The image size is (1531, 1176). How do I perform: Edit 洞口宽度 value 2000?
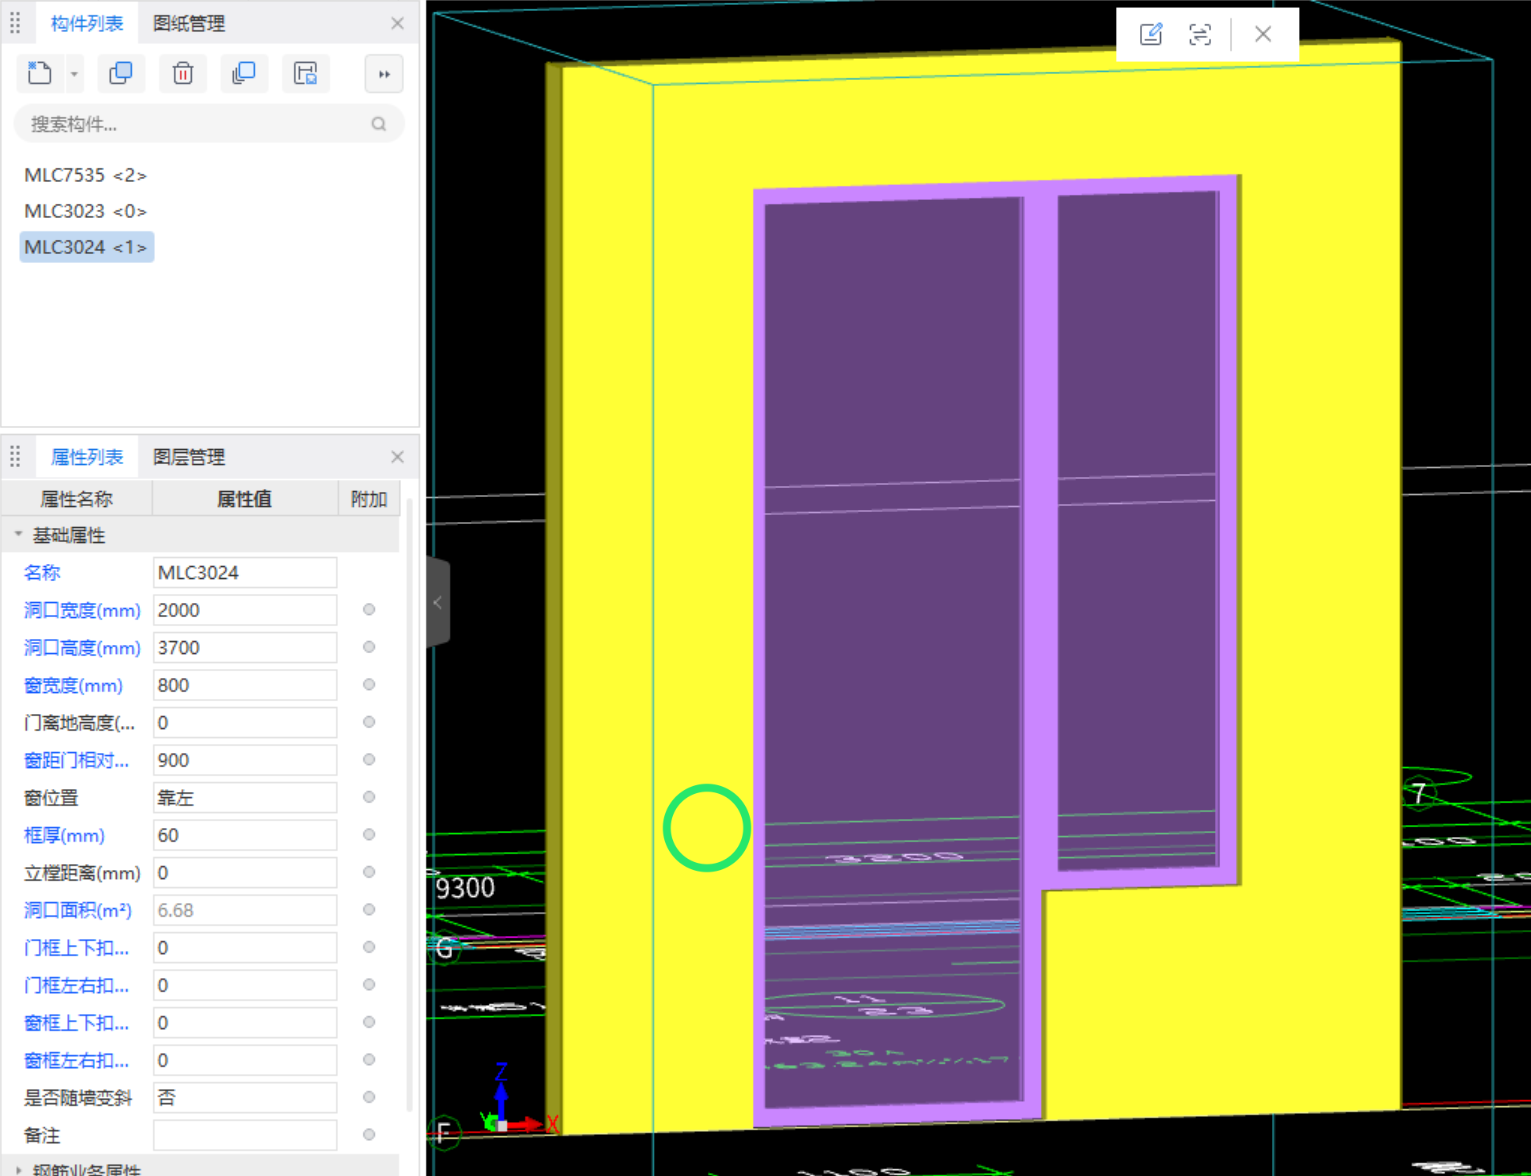245,610
